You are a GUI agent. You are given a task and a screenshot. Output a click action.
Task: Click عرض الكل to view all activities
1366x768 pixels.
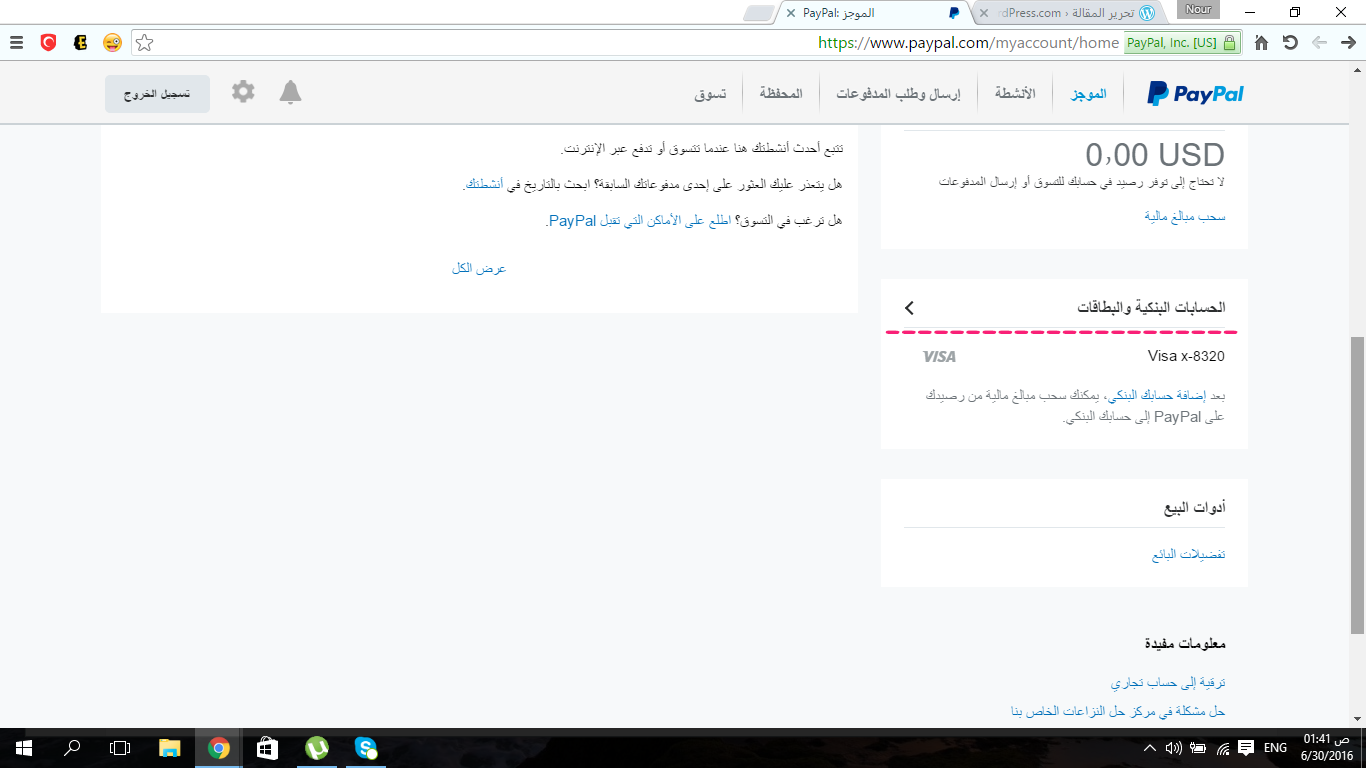tap(479, 267)
